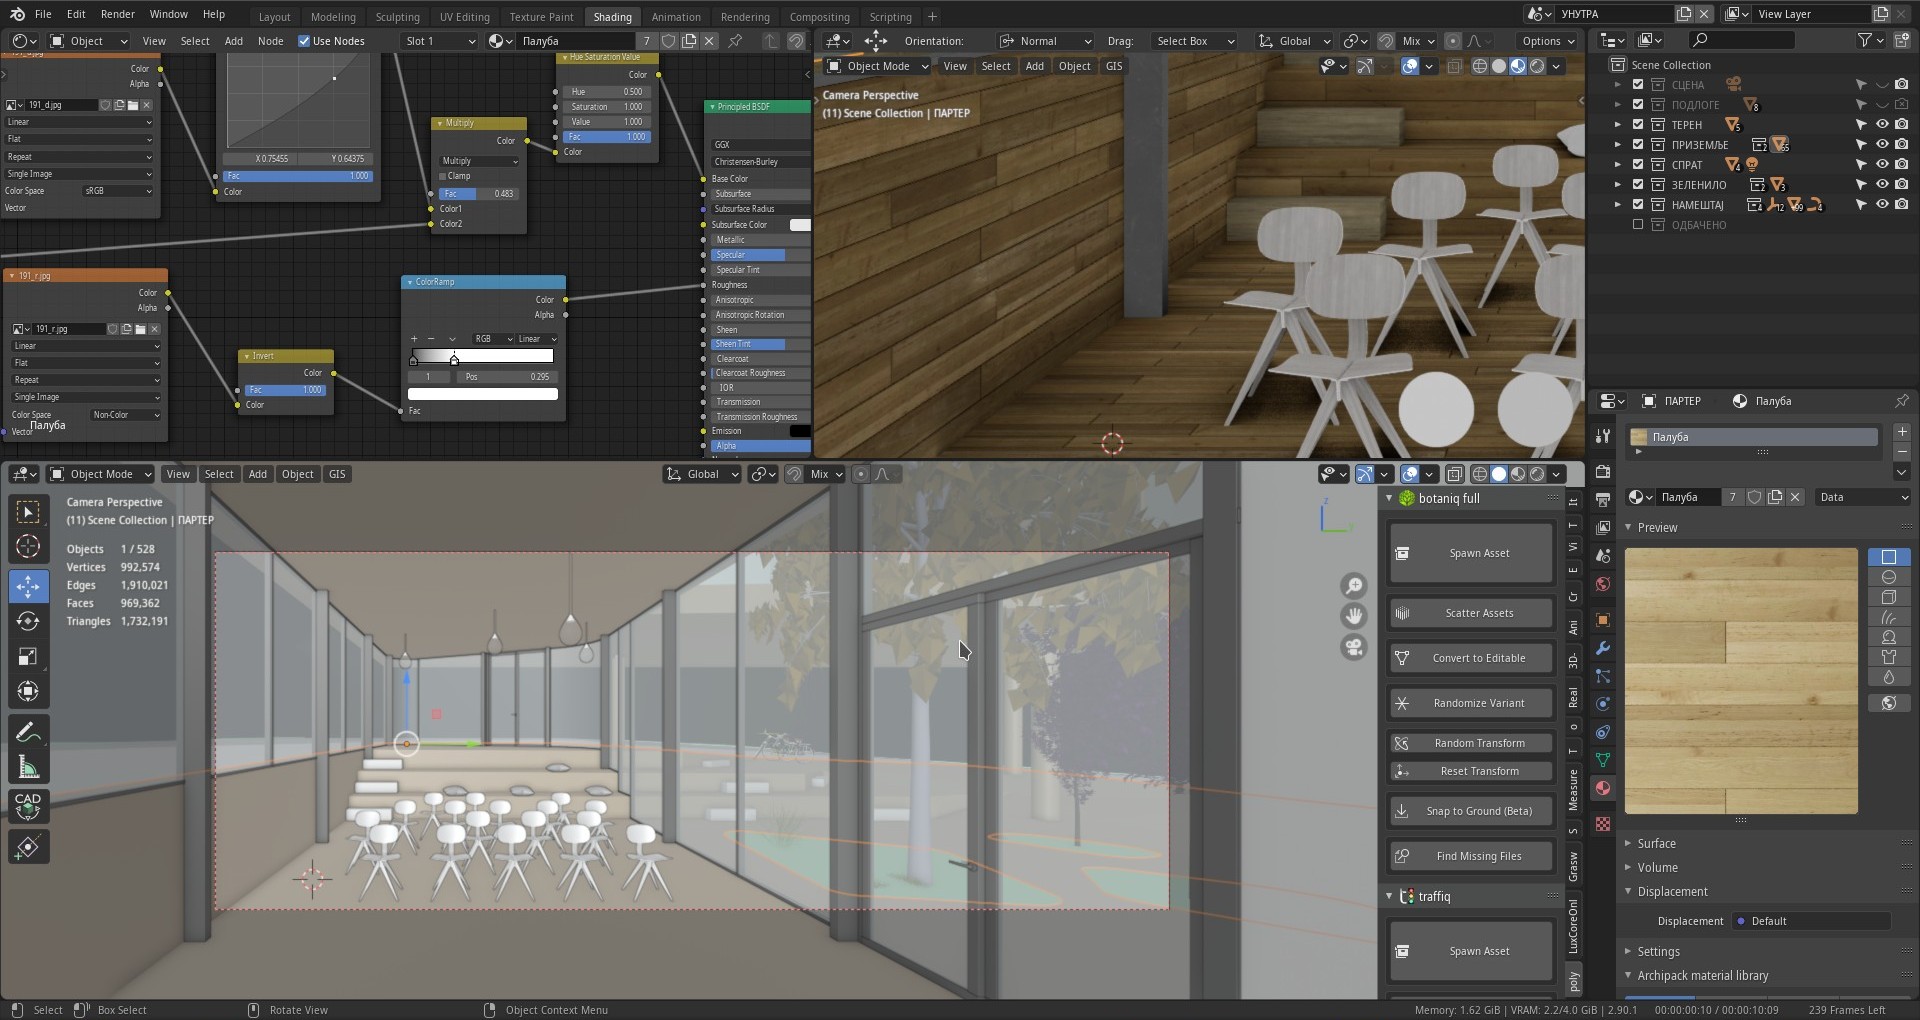Enable the ОДБАЧЕНО collection checkbox
1920x1020 pixels.
coord(1638,225)
